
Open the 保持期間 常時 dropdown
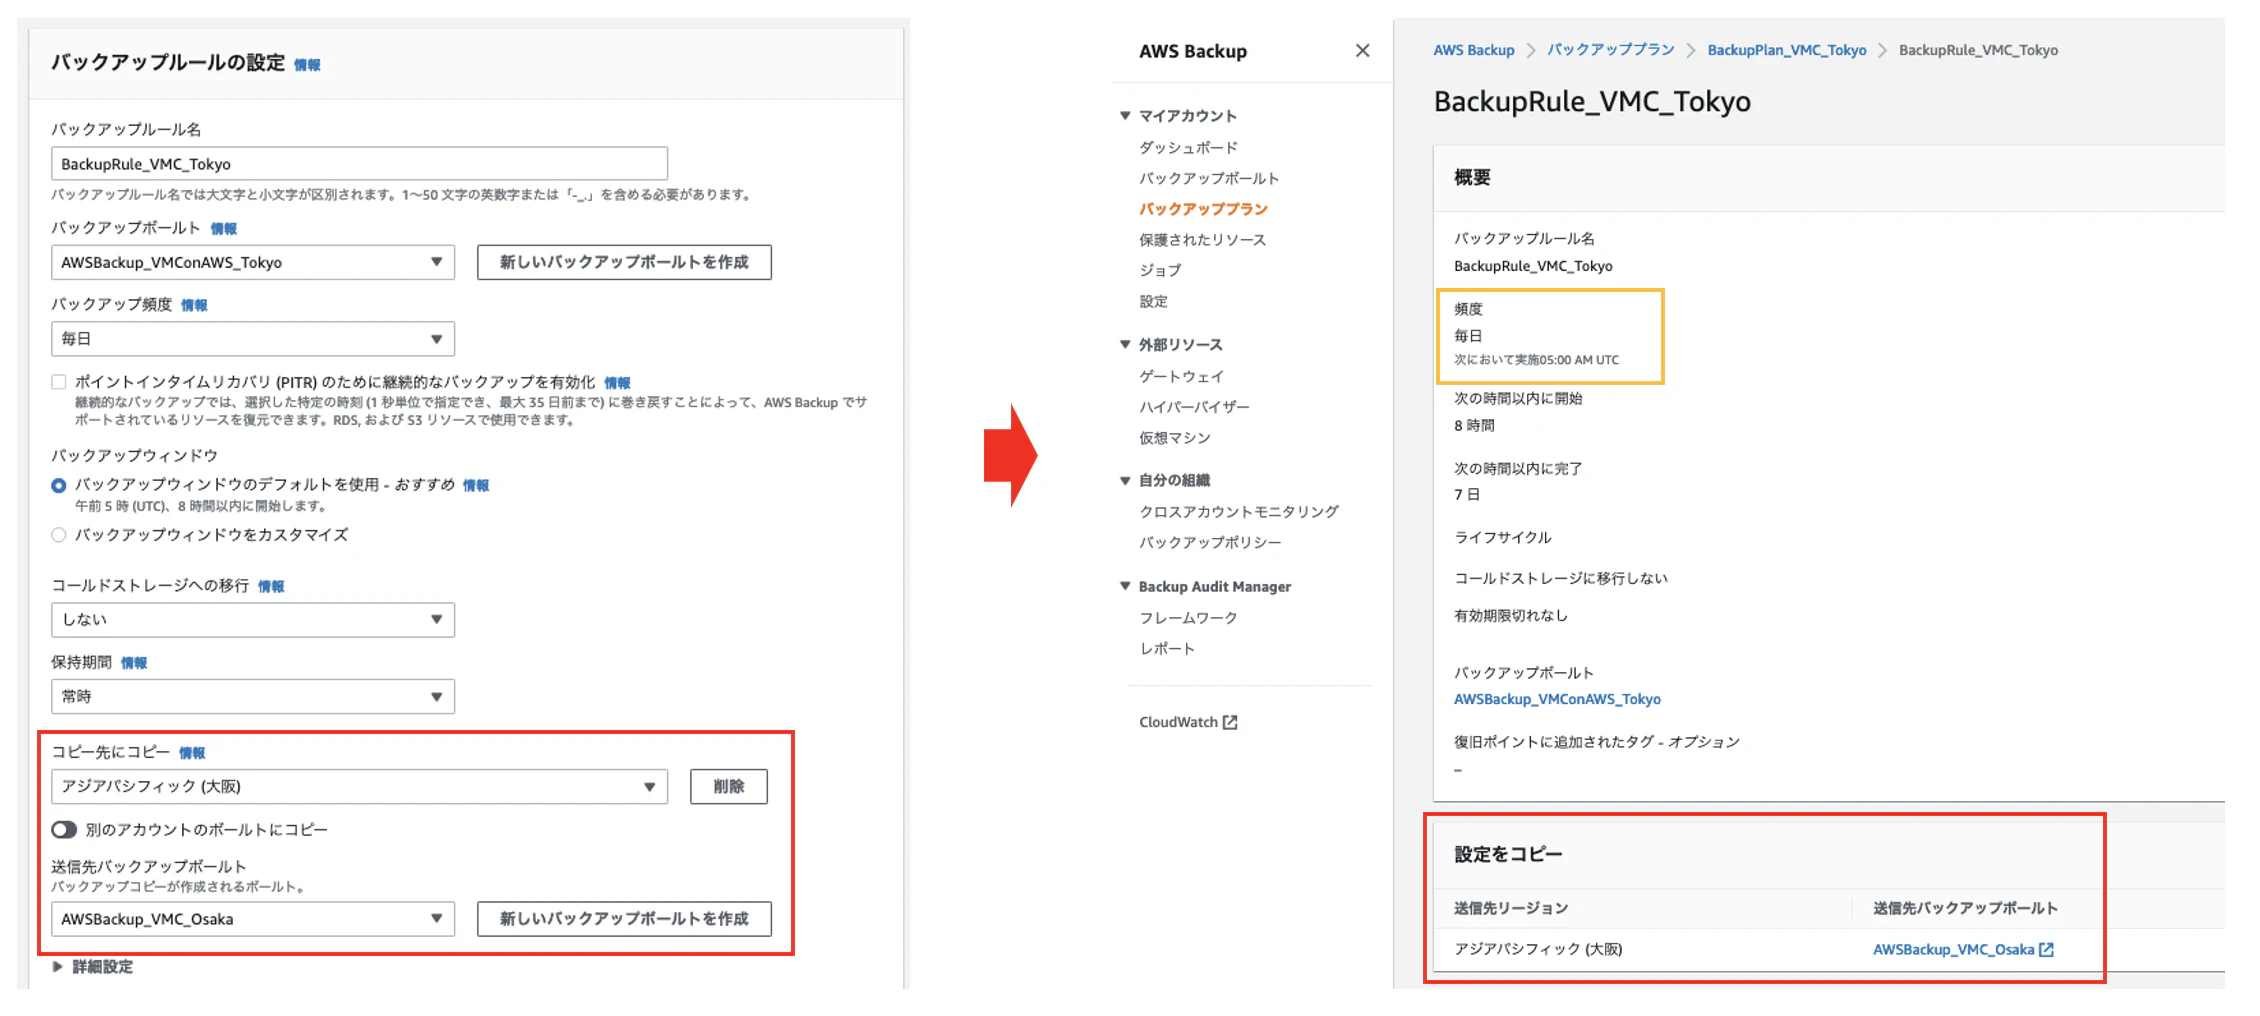pos(253,696)
